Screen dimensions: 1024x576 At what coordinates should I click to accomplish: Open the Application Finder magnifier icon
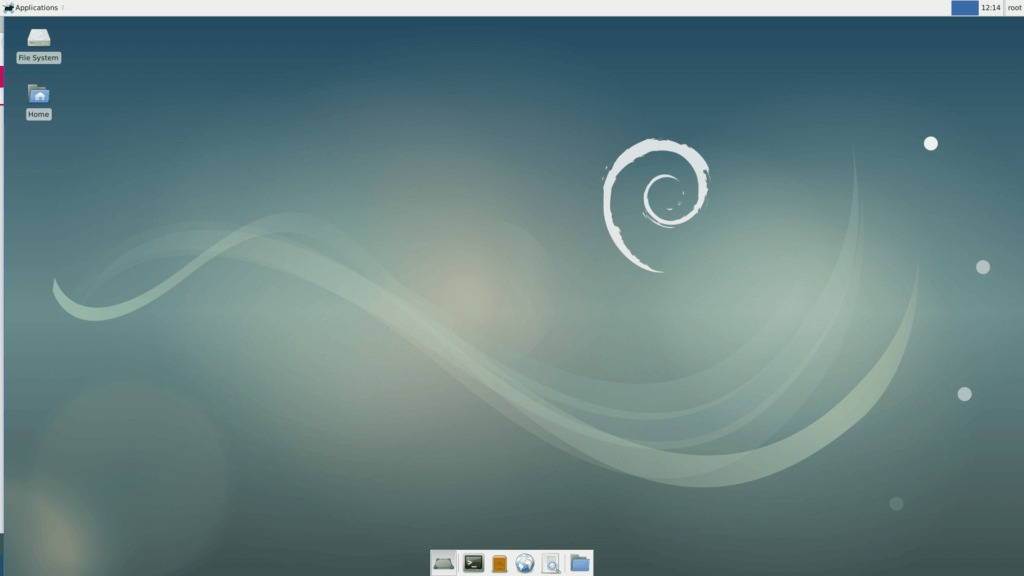click(x=551, y=564)
